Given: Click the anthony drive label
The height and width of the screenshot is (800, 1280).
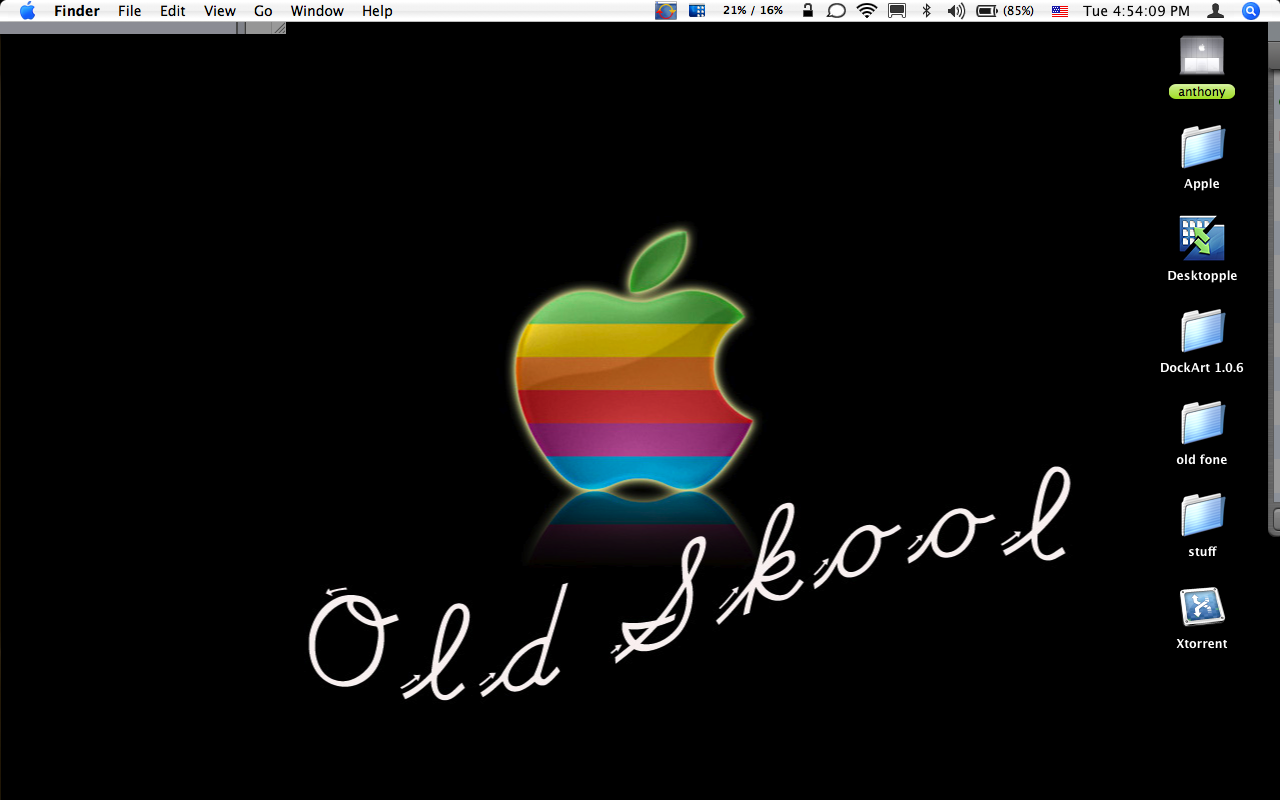Looking at the screenshot, I should coord(1202,92).
